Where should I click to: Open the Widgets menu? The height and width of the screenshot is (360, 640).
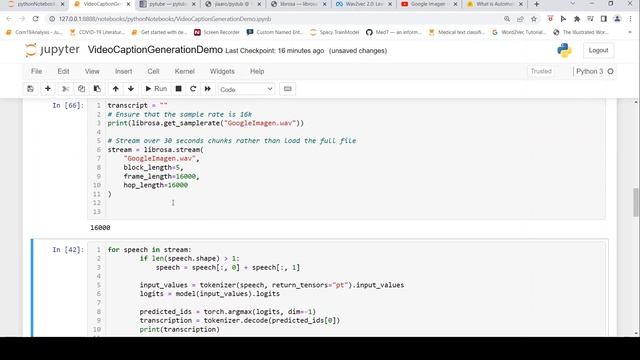(222, 71)
